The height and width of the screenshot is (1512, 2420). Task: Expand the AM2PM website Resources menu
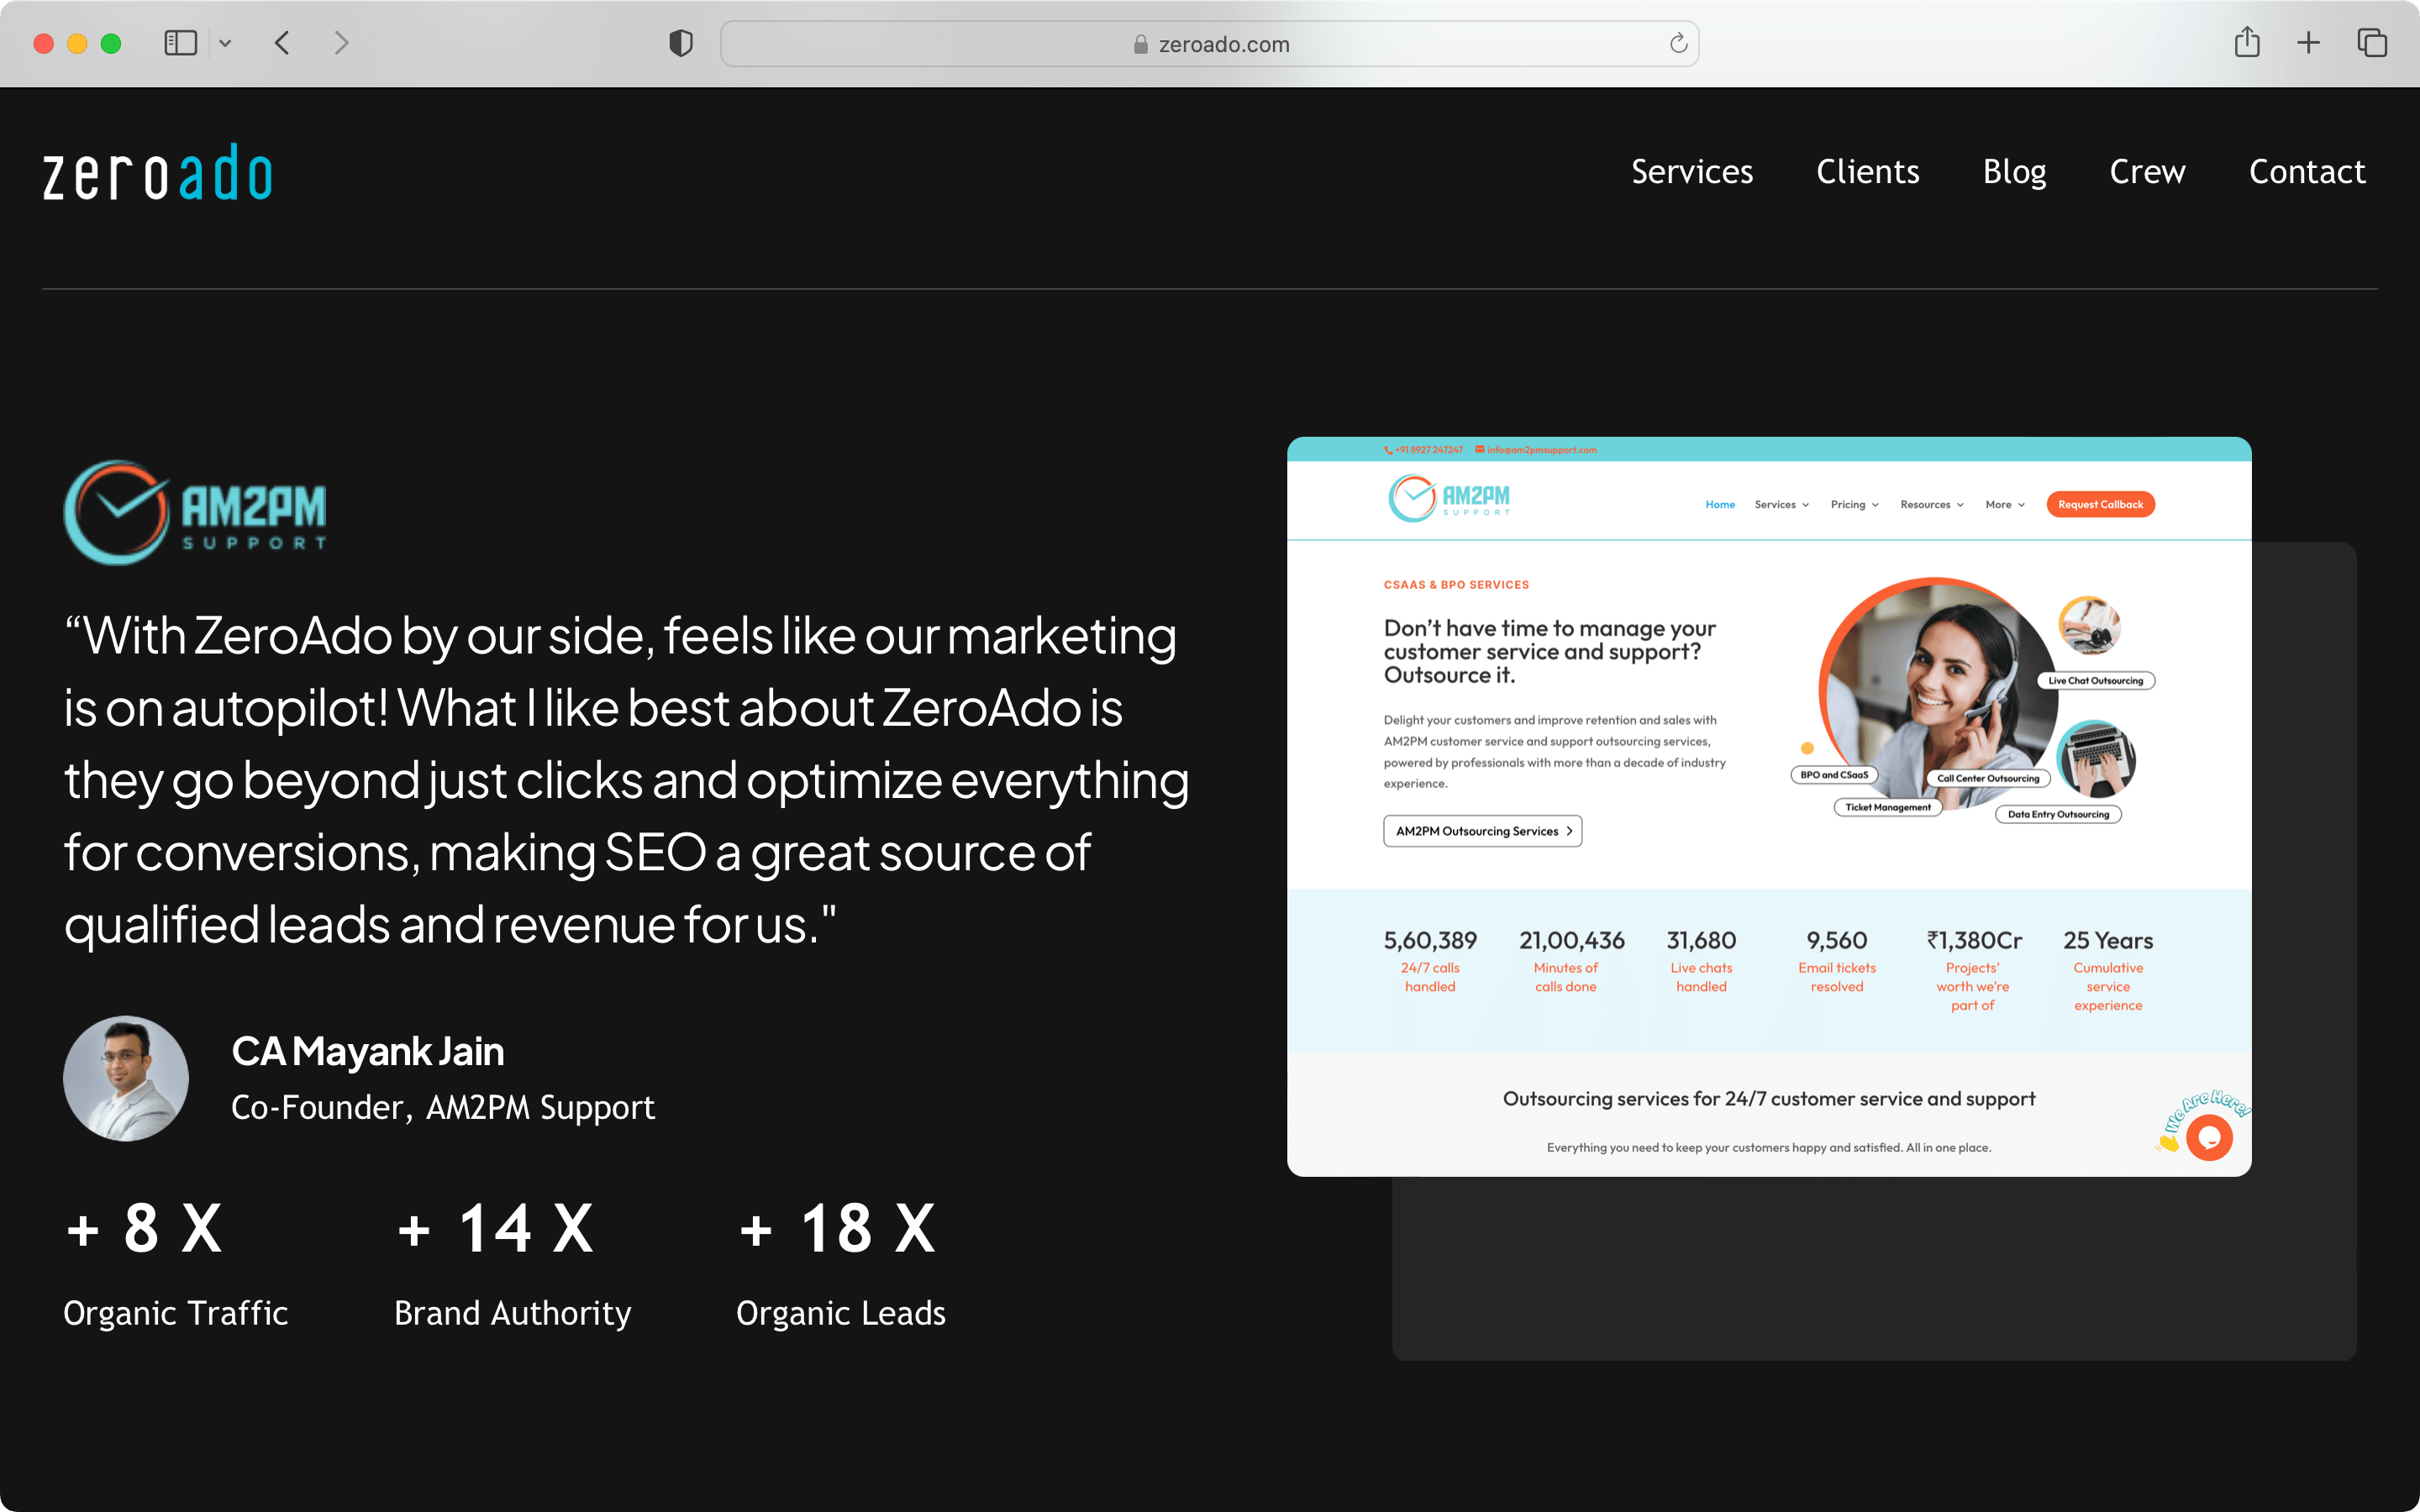(1930, 505)
